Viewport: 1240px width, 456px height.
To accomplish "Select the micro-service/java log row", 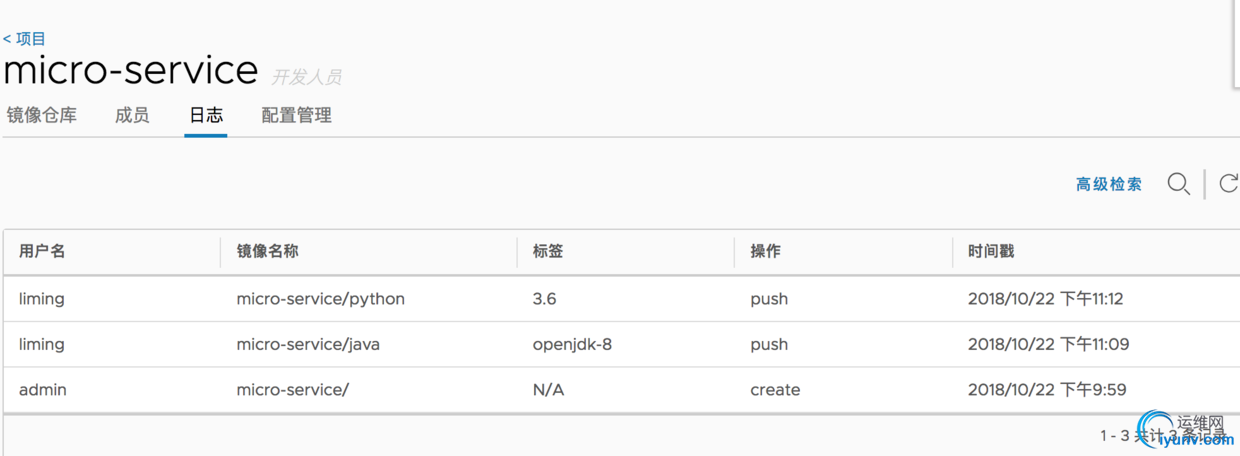I will click(x=308, y=344).
